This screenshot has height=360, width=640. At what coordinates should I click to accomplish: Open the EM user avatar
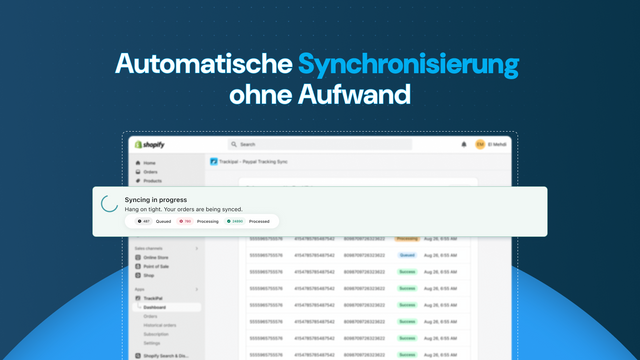pyautogui.click(x=480, y=144)
